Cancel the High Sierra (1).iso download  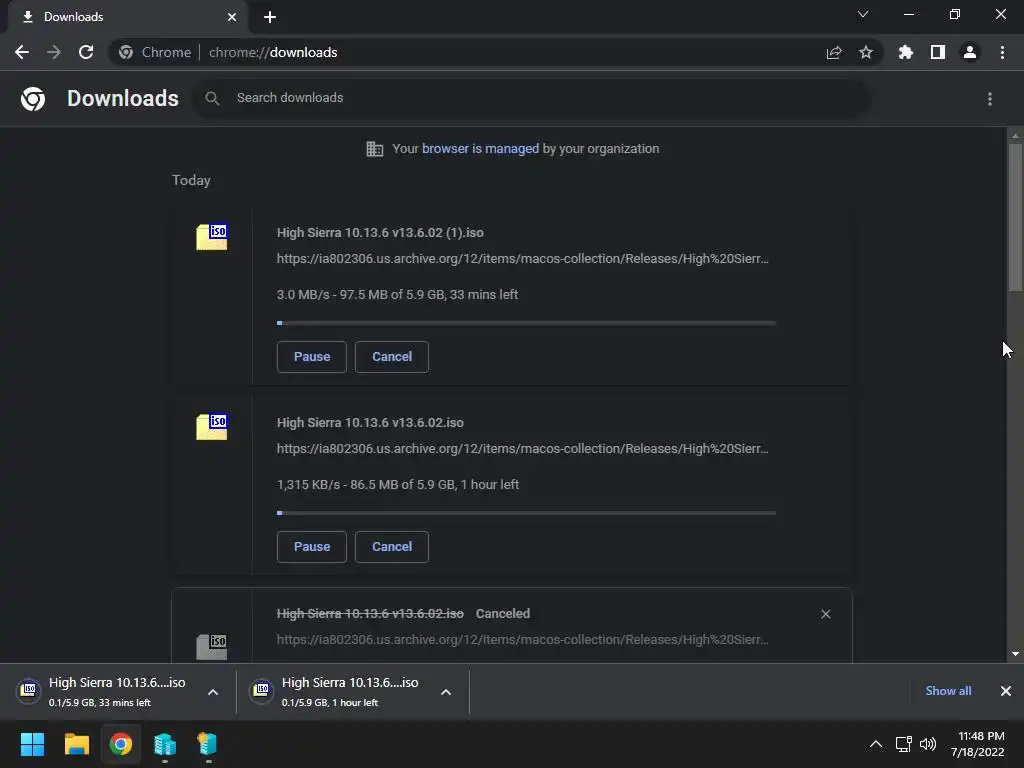coord(392,357)
